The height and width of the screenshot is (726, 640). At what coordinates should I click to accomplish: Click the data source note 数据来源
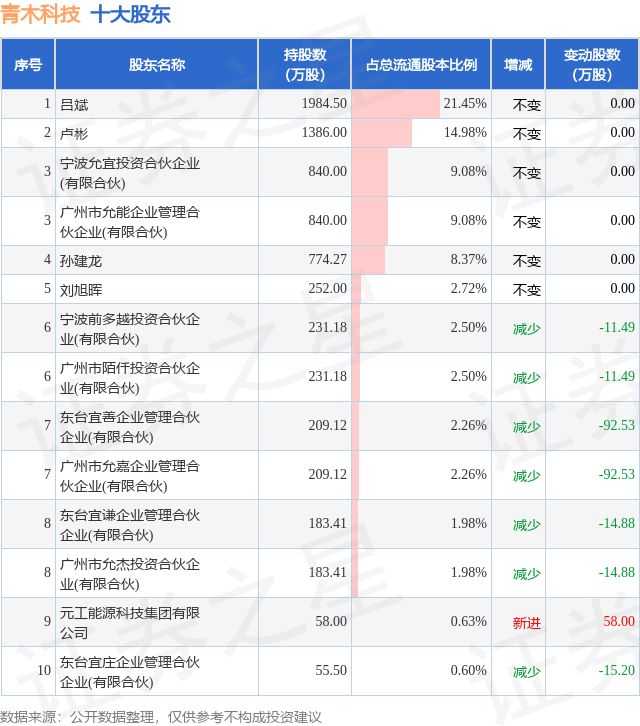pyautogui.click(x=161, y=717)
